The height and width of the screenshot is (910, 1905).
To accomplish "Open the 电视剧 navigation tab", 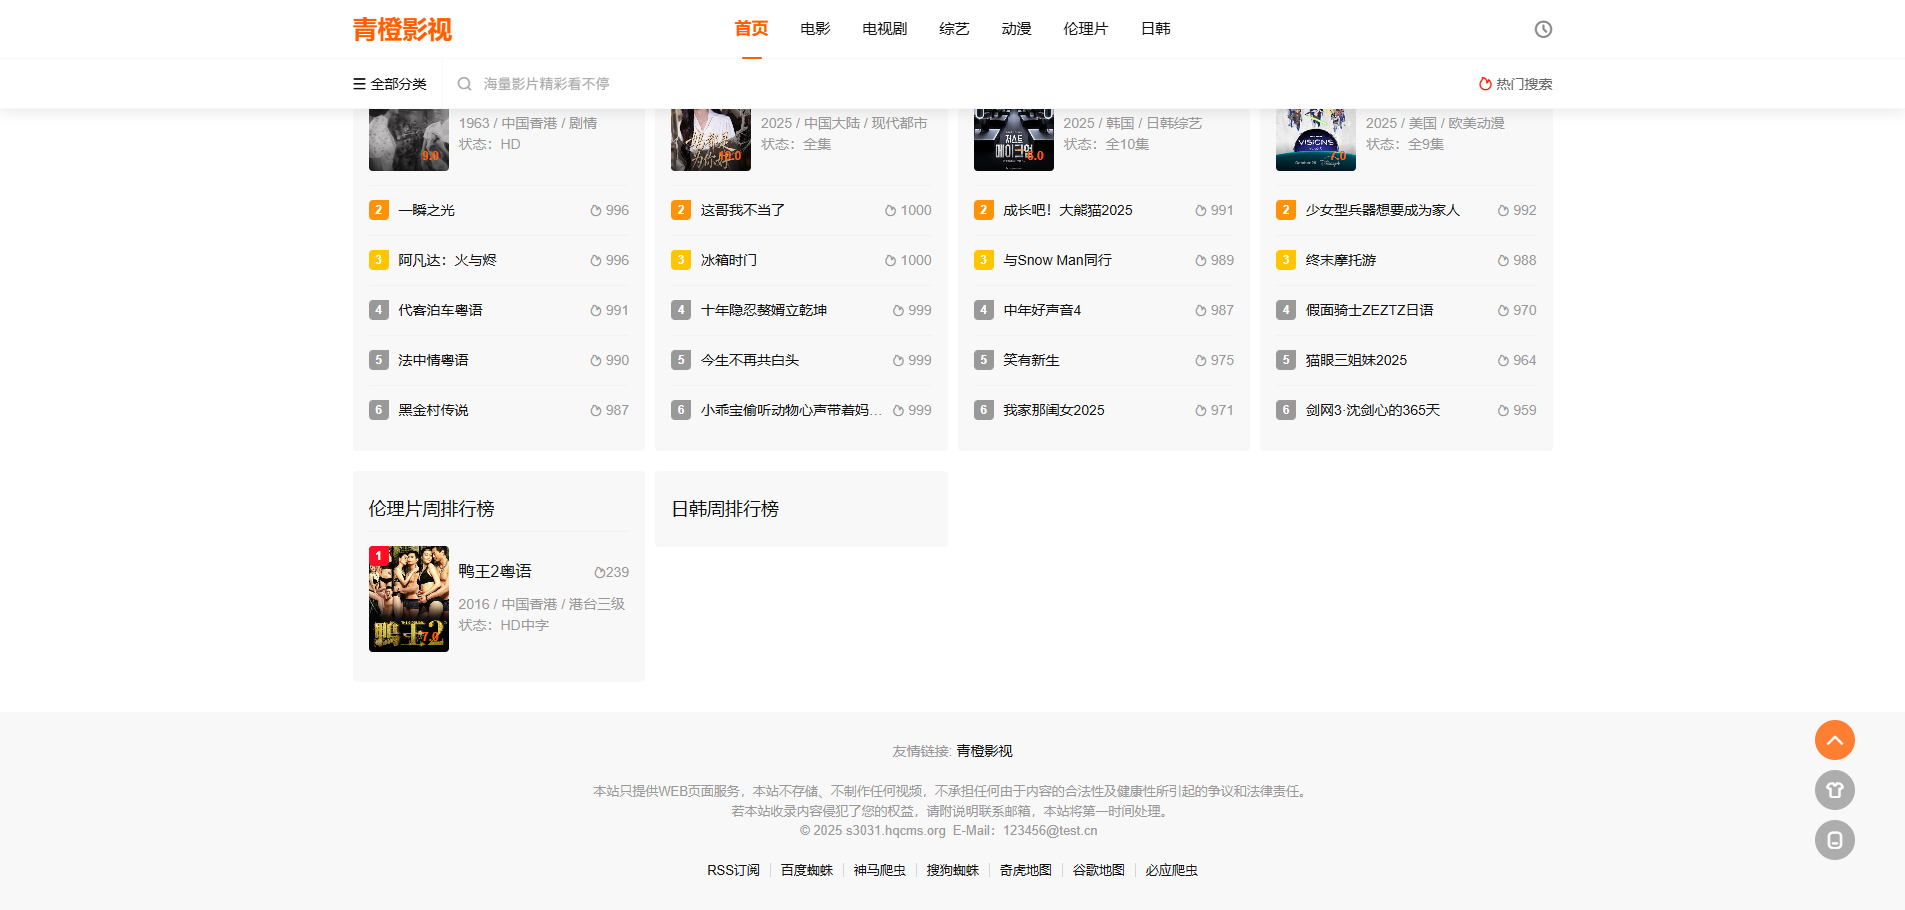I will point(884,29).
